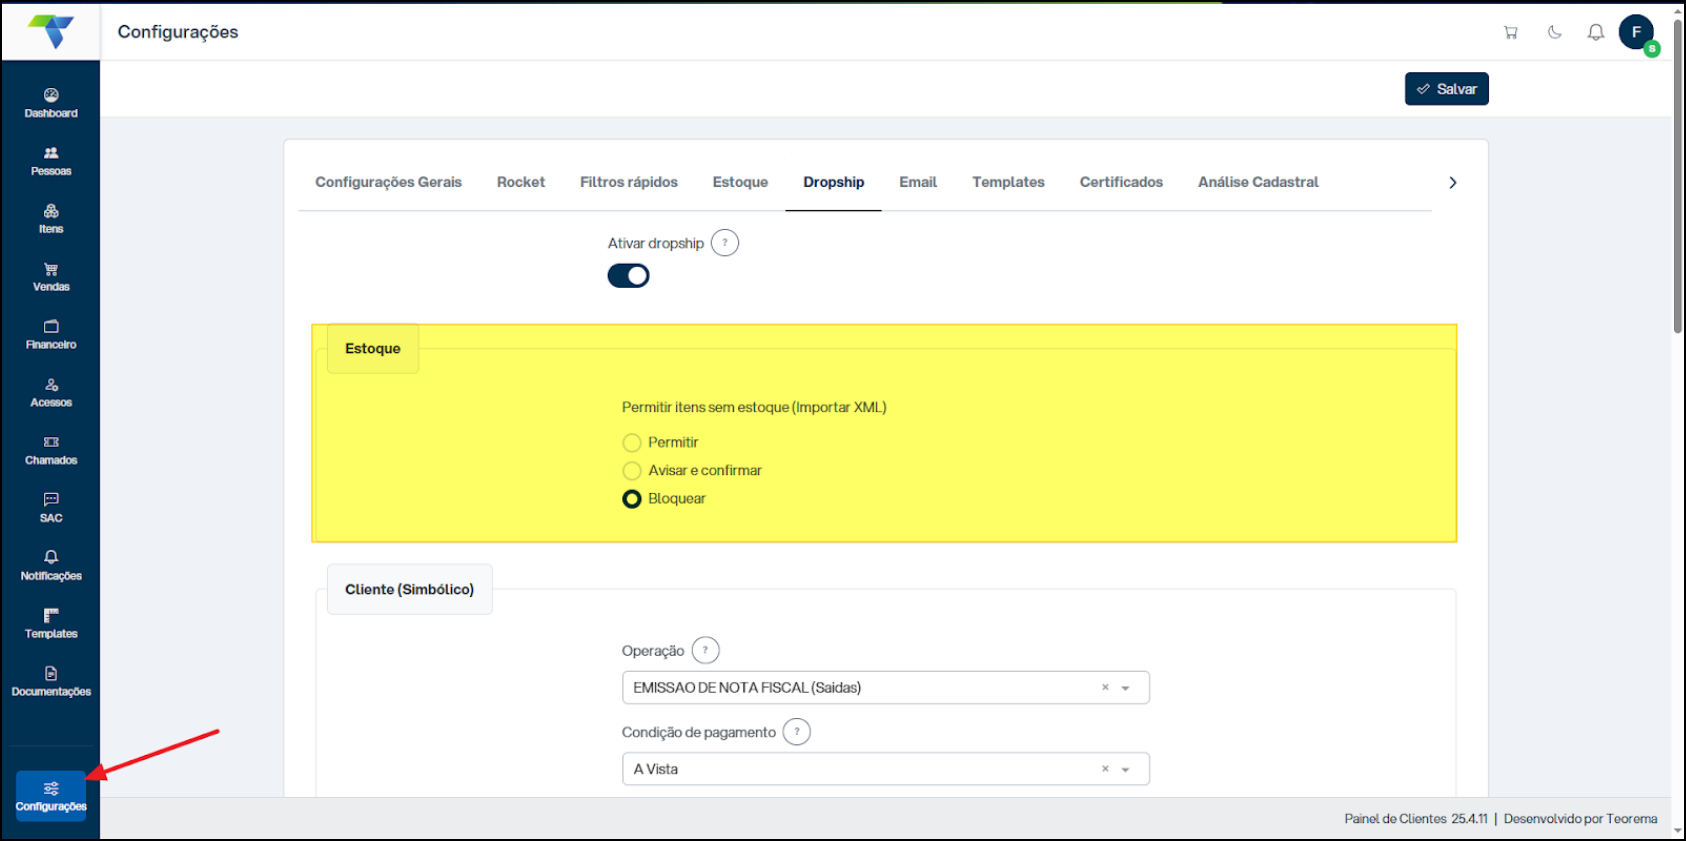
Task: Switch to the Templates tab
Action: (x=1008, y=182)
